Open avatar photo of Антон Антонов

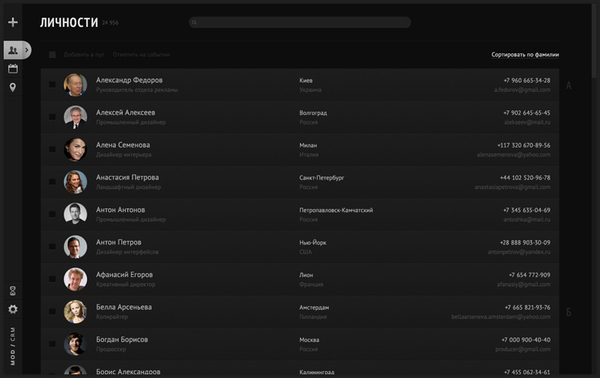[x=75, y=214]
